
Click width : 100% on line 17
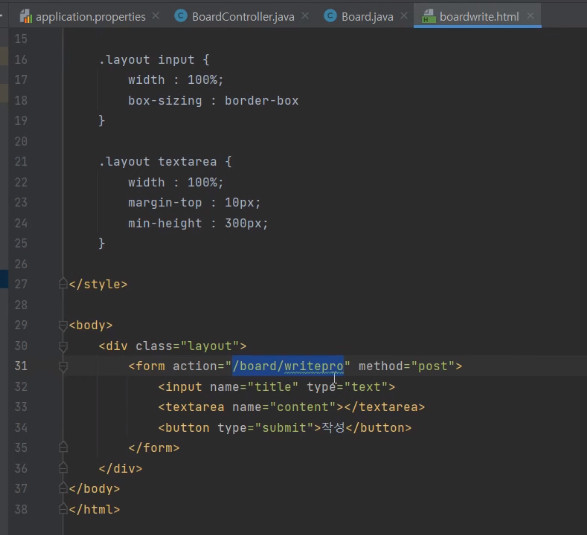tap(176, 80)
